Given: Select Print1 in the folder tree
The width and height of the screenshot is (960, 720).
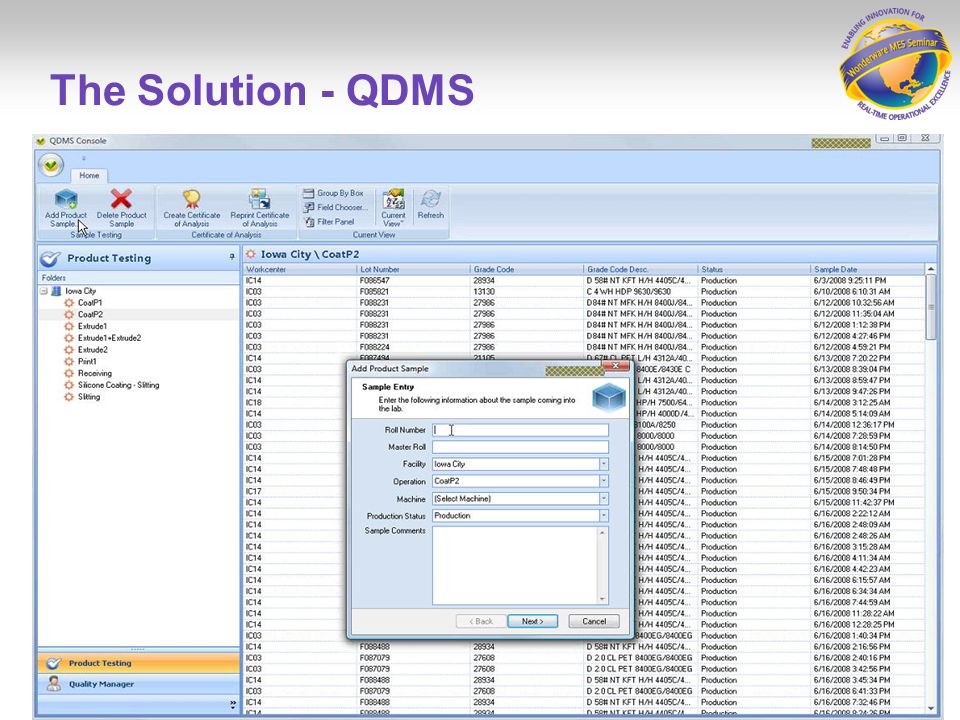Looking at the screenshot, I should pyautogui.click(x=87, y=361).
